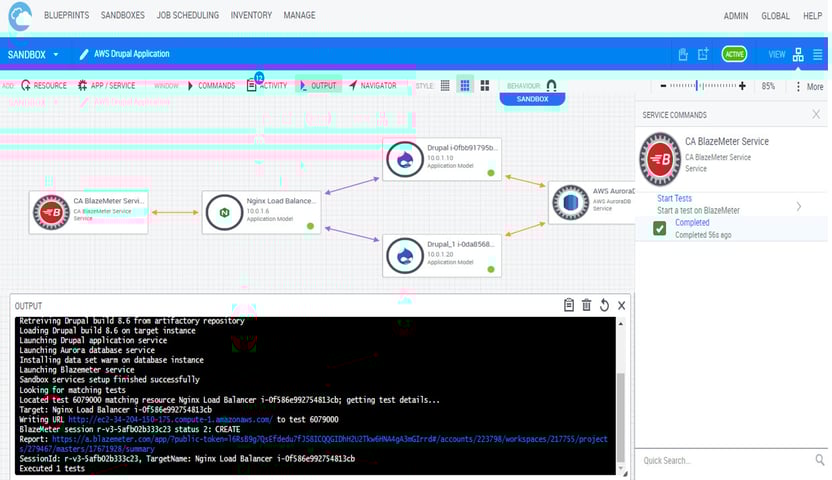Open the ec2 amazonaws URL link in output
The width and height of the screenshot is (832, 480).
pyautogui.click(x=170, y=420)
